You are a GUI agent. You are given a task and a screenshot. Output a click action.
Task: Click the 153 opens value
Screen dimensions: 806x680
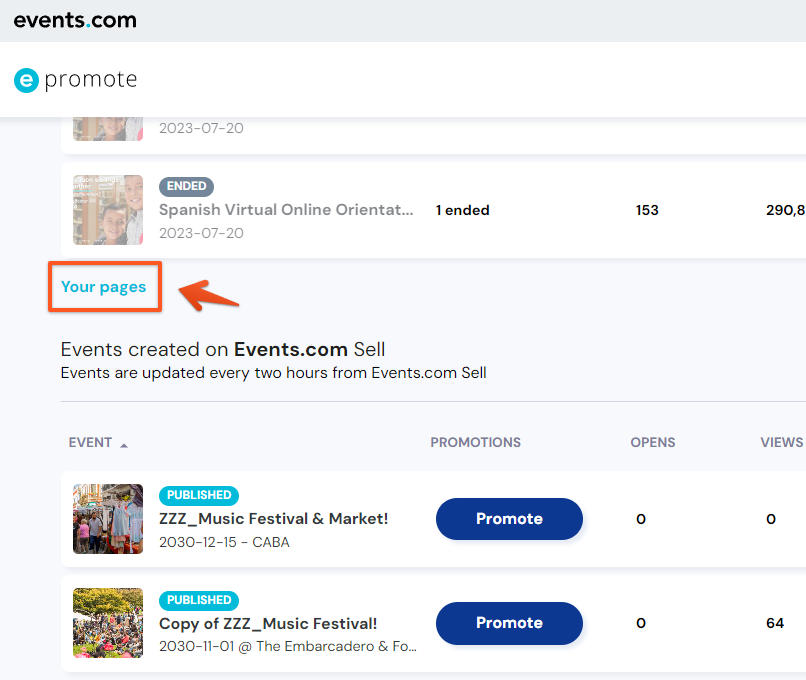click(647, 210)
